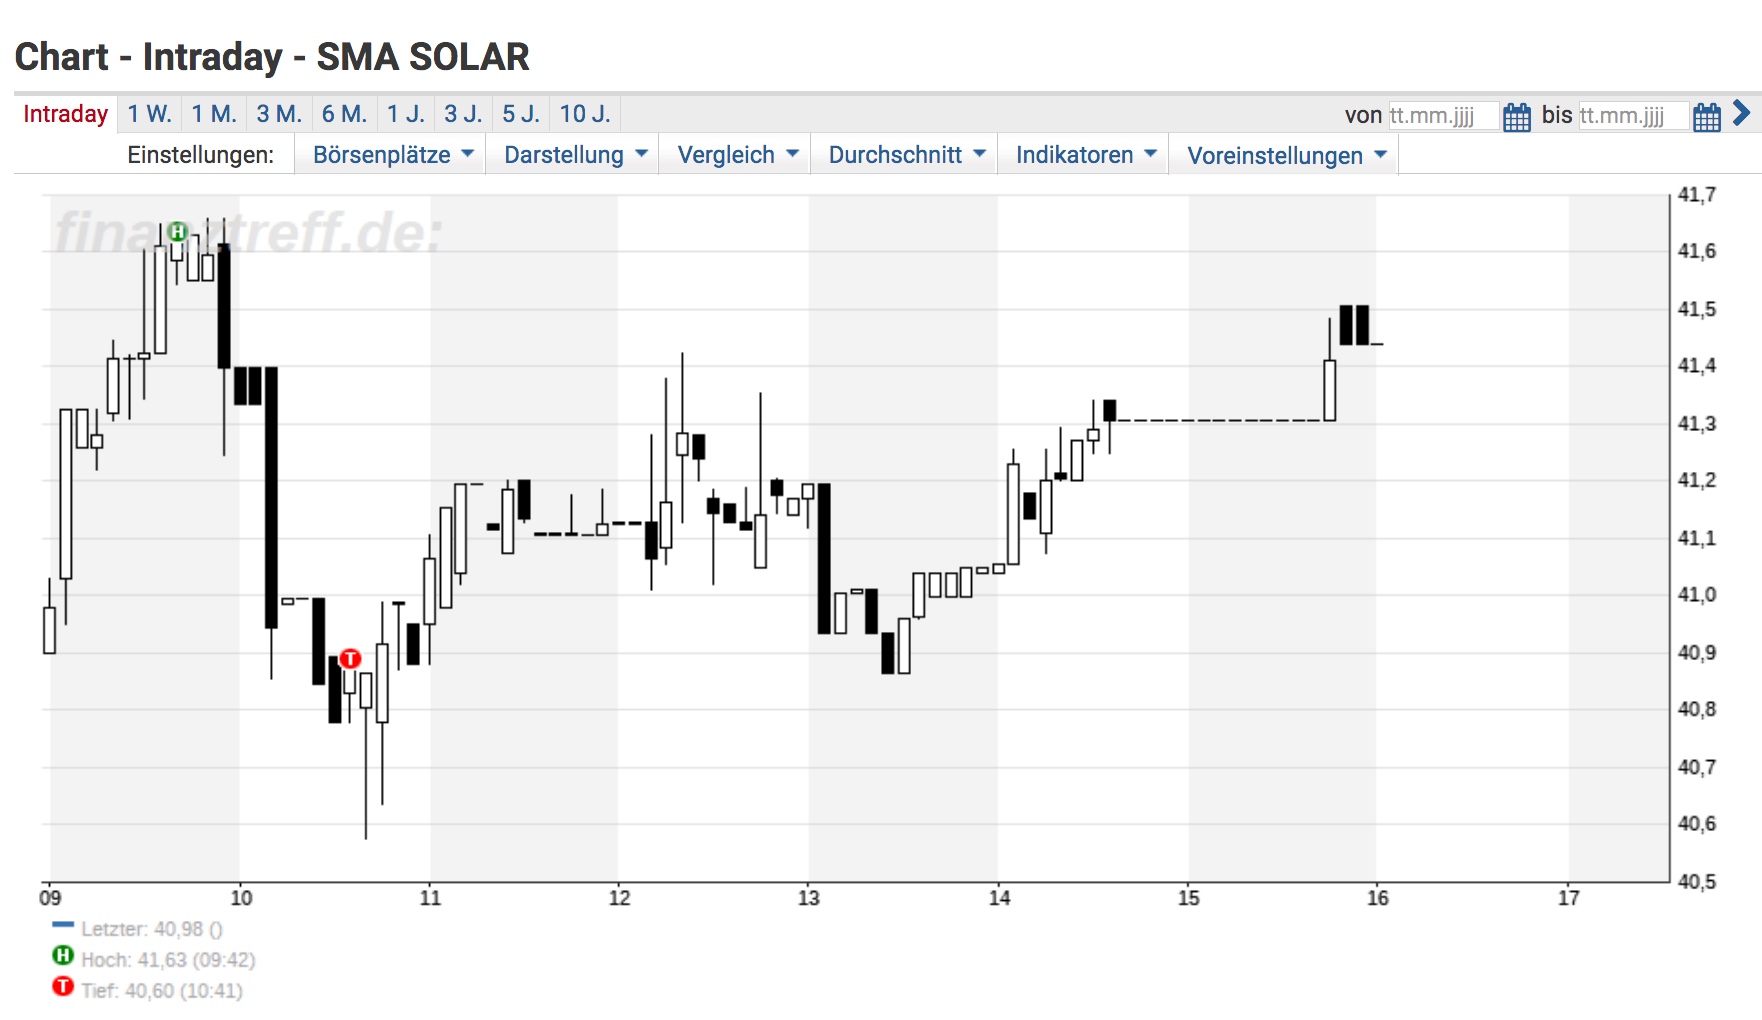Click the 'bis' date input field
The image size is (1762, 1020).
coord(1633,115)
